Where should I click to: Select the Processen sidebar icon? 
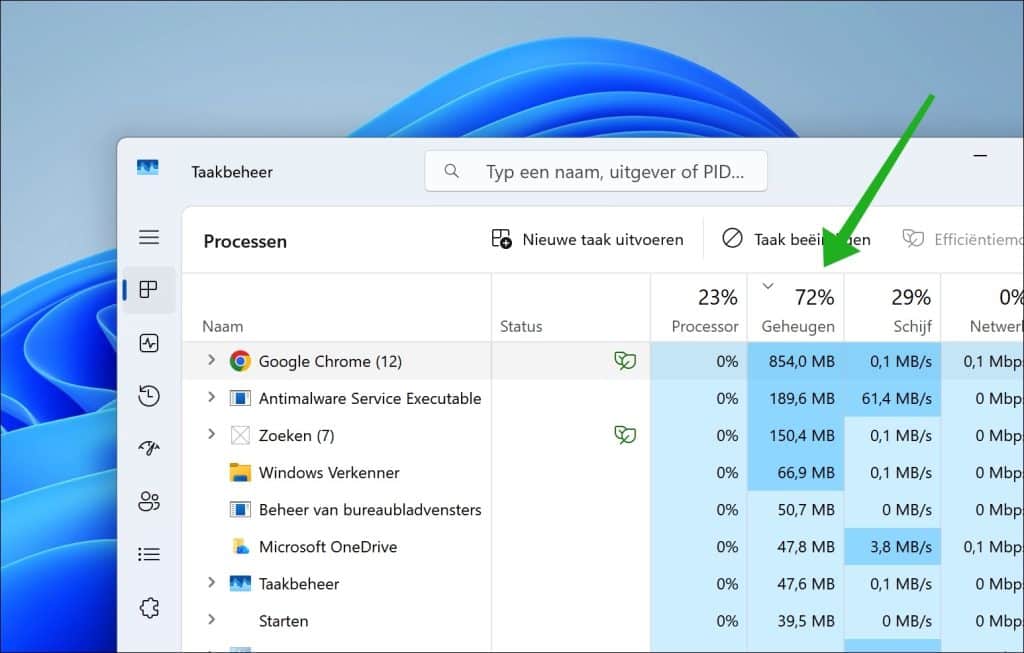[149, 290]
